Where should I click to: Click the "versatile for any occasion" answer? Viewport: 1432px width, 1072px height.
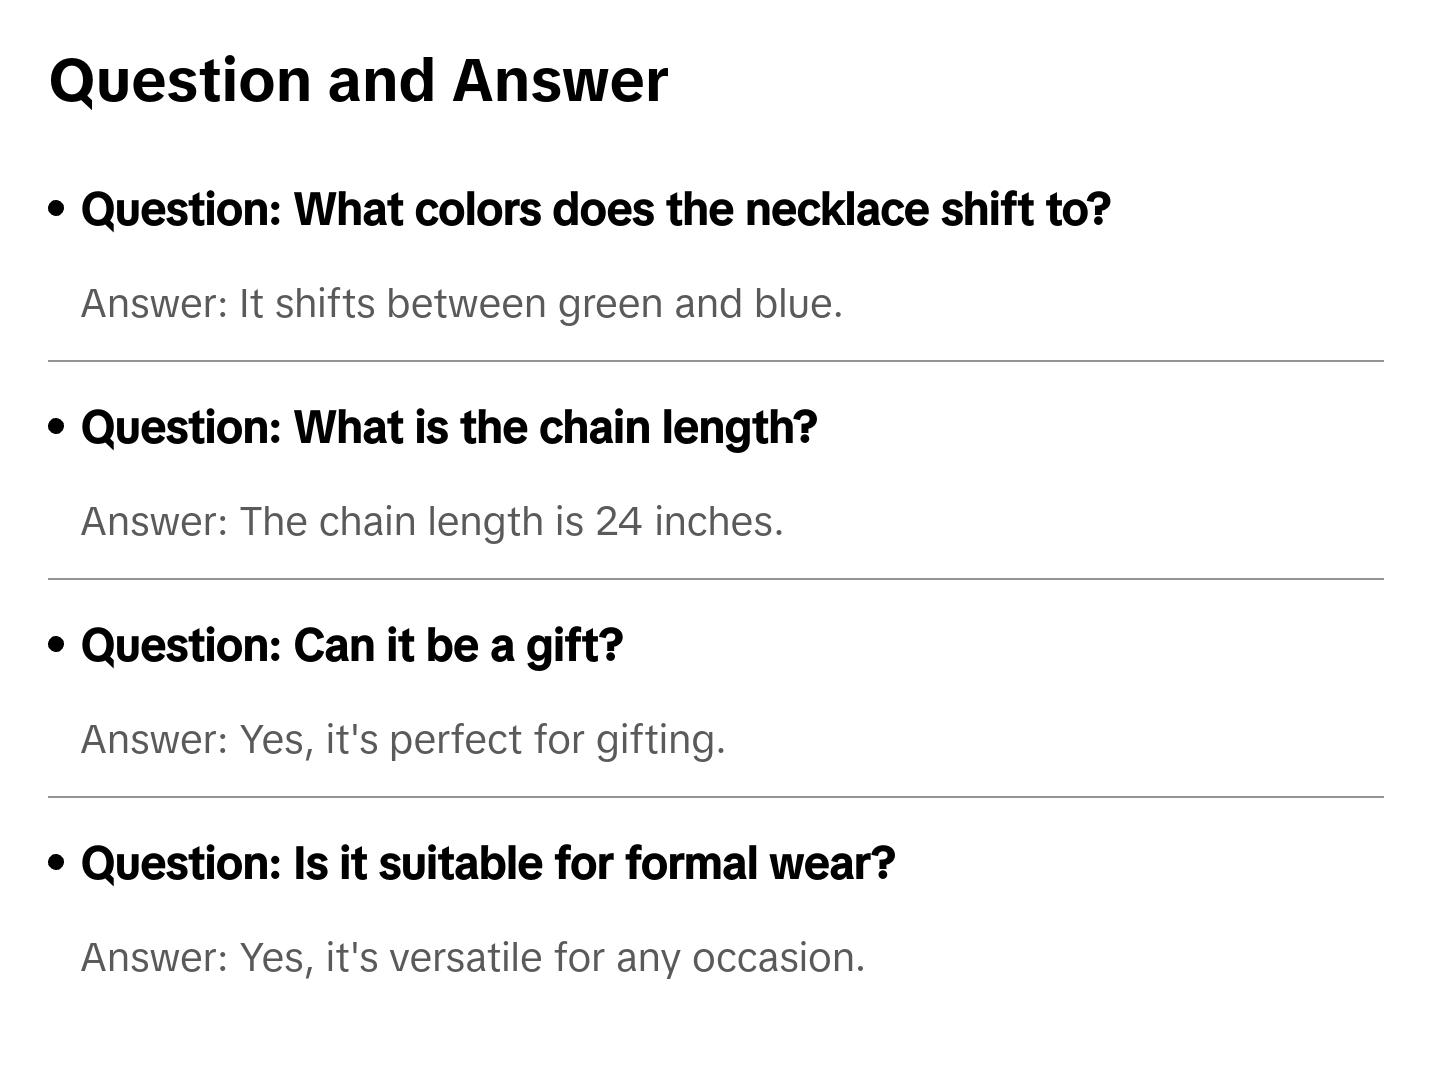coord(473,957)
